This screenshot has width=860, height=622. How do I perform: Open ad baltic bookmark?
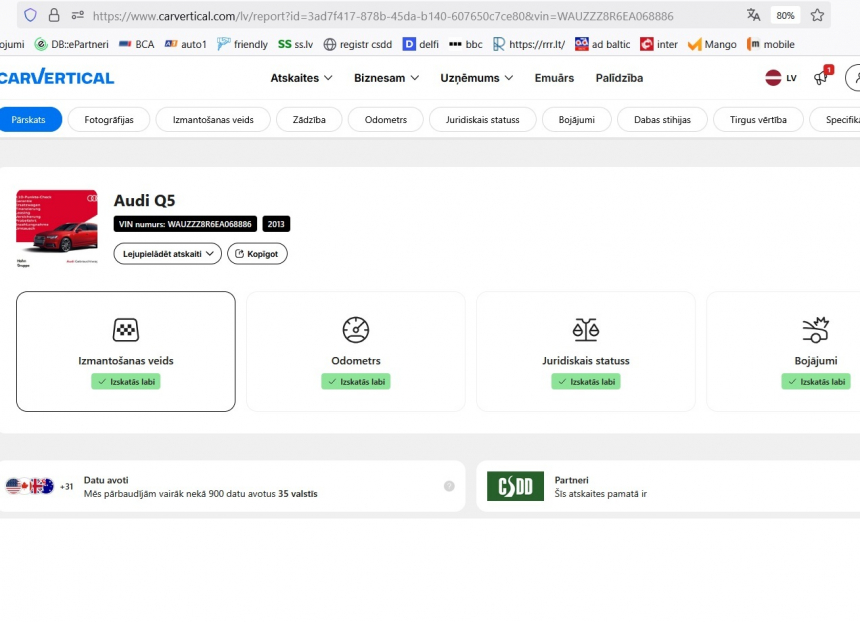tap(603, 44)
